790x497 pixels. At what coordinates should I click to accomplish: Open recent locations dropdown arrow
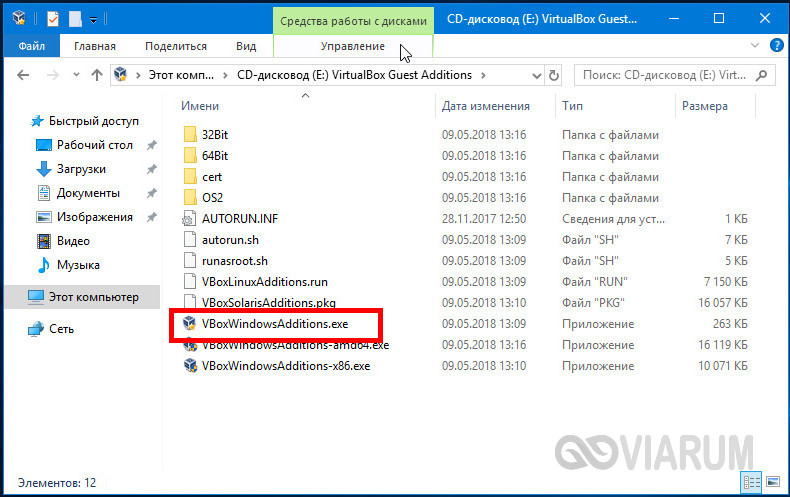coord(76,75)
